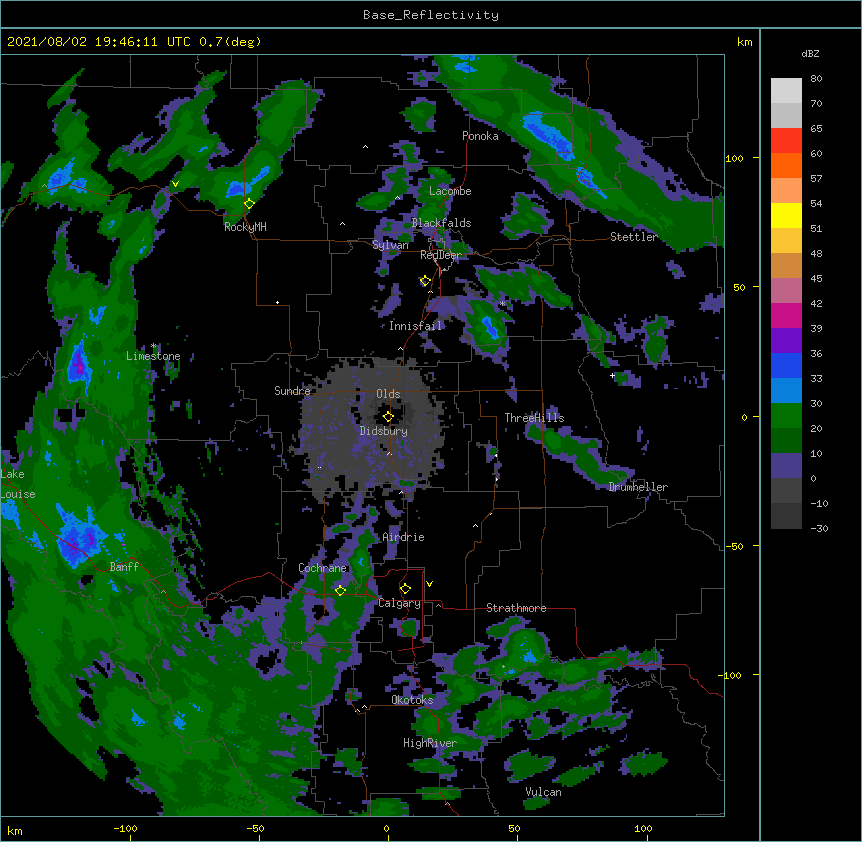Click the magenta swatch in the dBZ legend
Viewport: 862px width, 842px height.
click(786, 315)
